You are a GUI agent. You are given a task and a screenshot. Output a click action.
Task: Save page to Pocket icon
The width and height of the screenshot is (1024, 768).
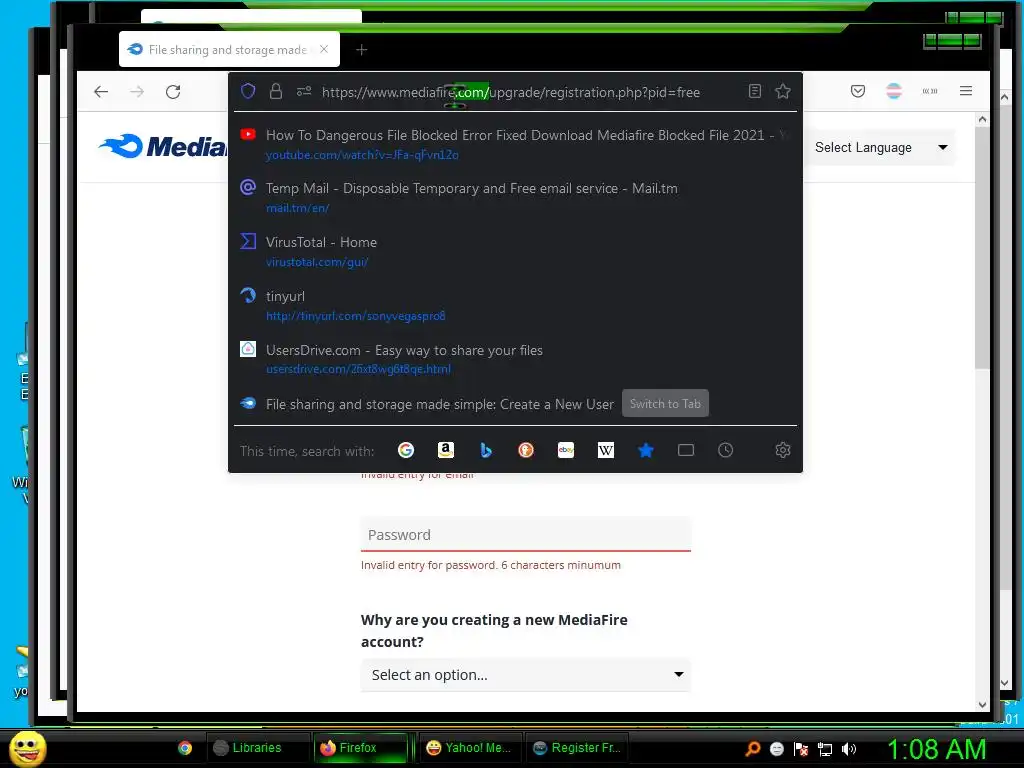857,91
